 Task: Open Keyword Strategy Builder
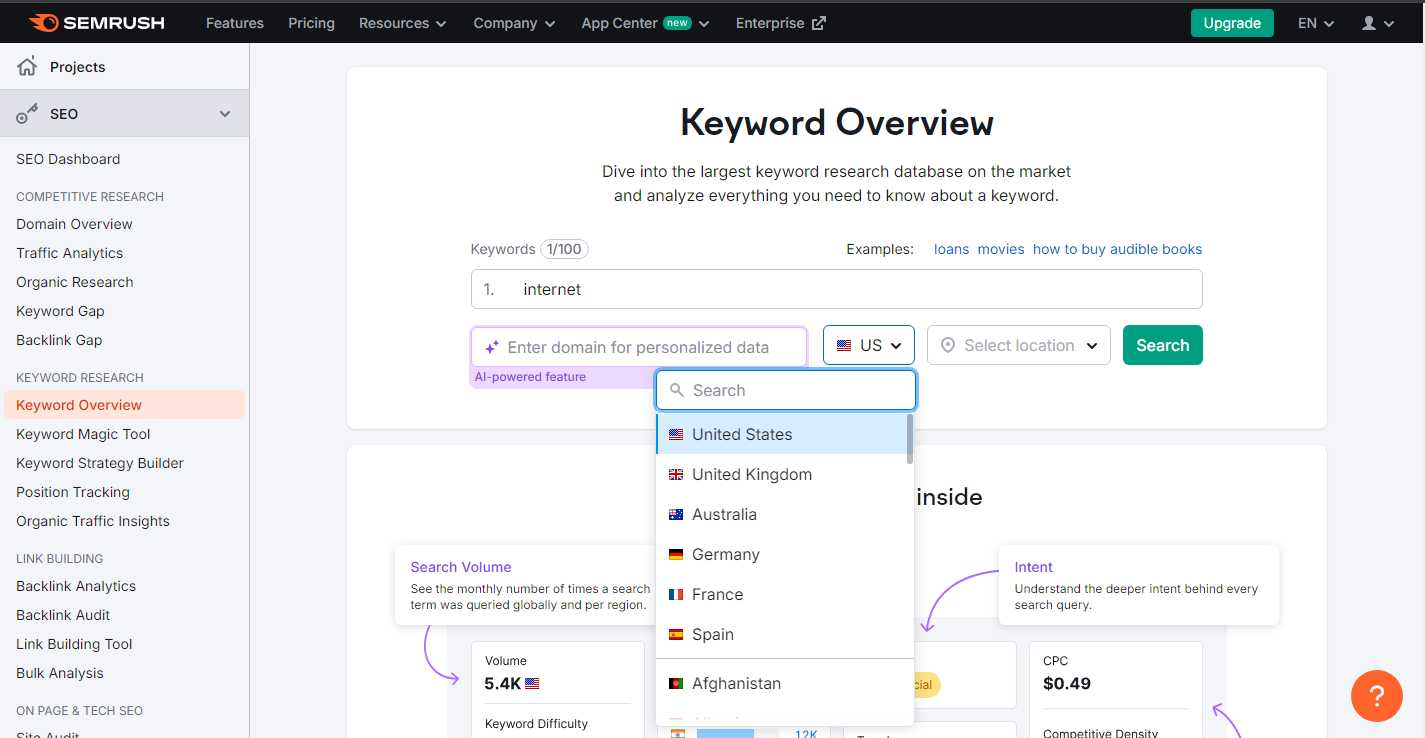(x=100, y=463)
